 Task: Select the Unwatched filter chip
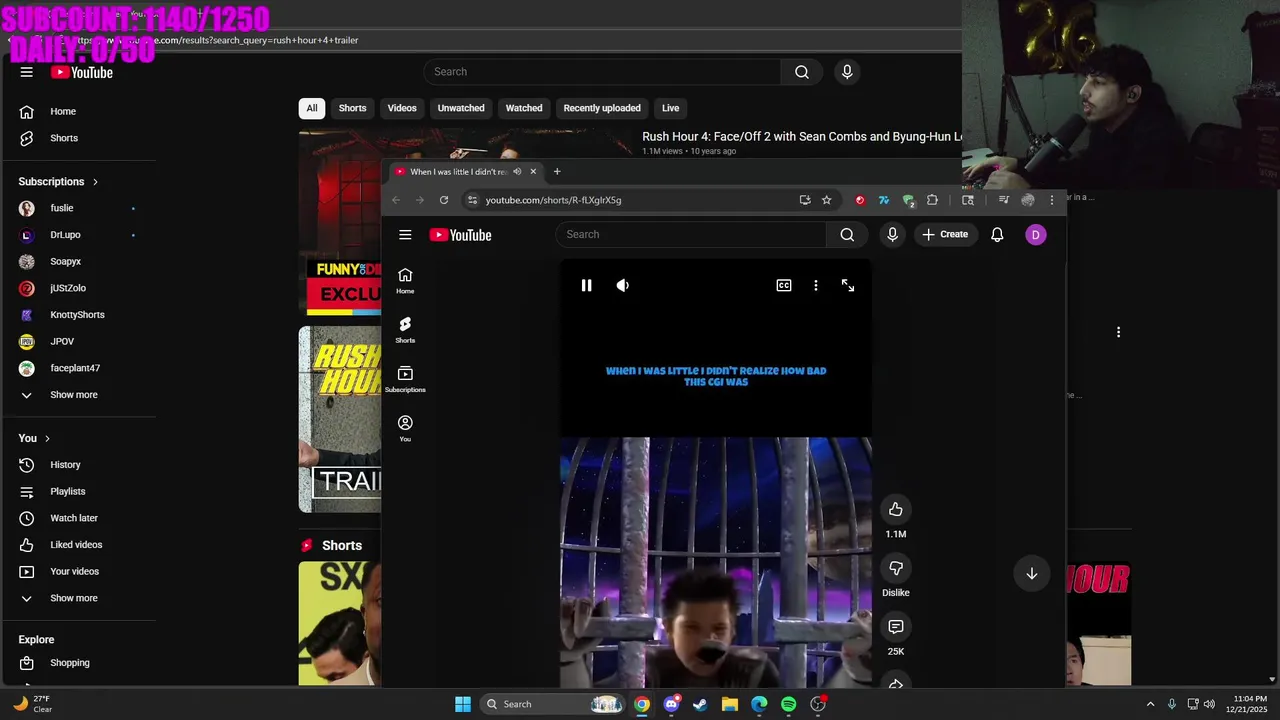point(461,108)
